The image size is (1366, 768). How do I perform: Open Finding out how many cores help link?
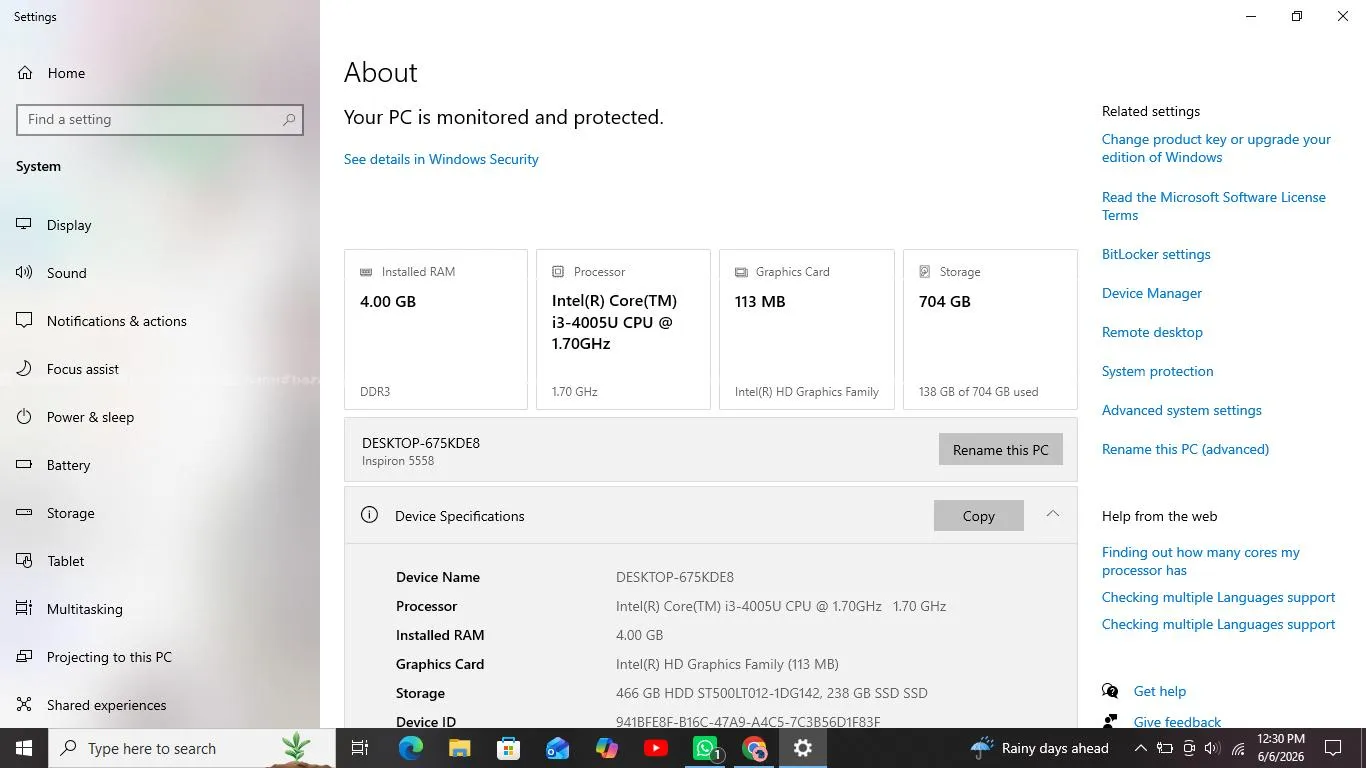[x=1201, y=561]
